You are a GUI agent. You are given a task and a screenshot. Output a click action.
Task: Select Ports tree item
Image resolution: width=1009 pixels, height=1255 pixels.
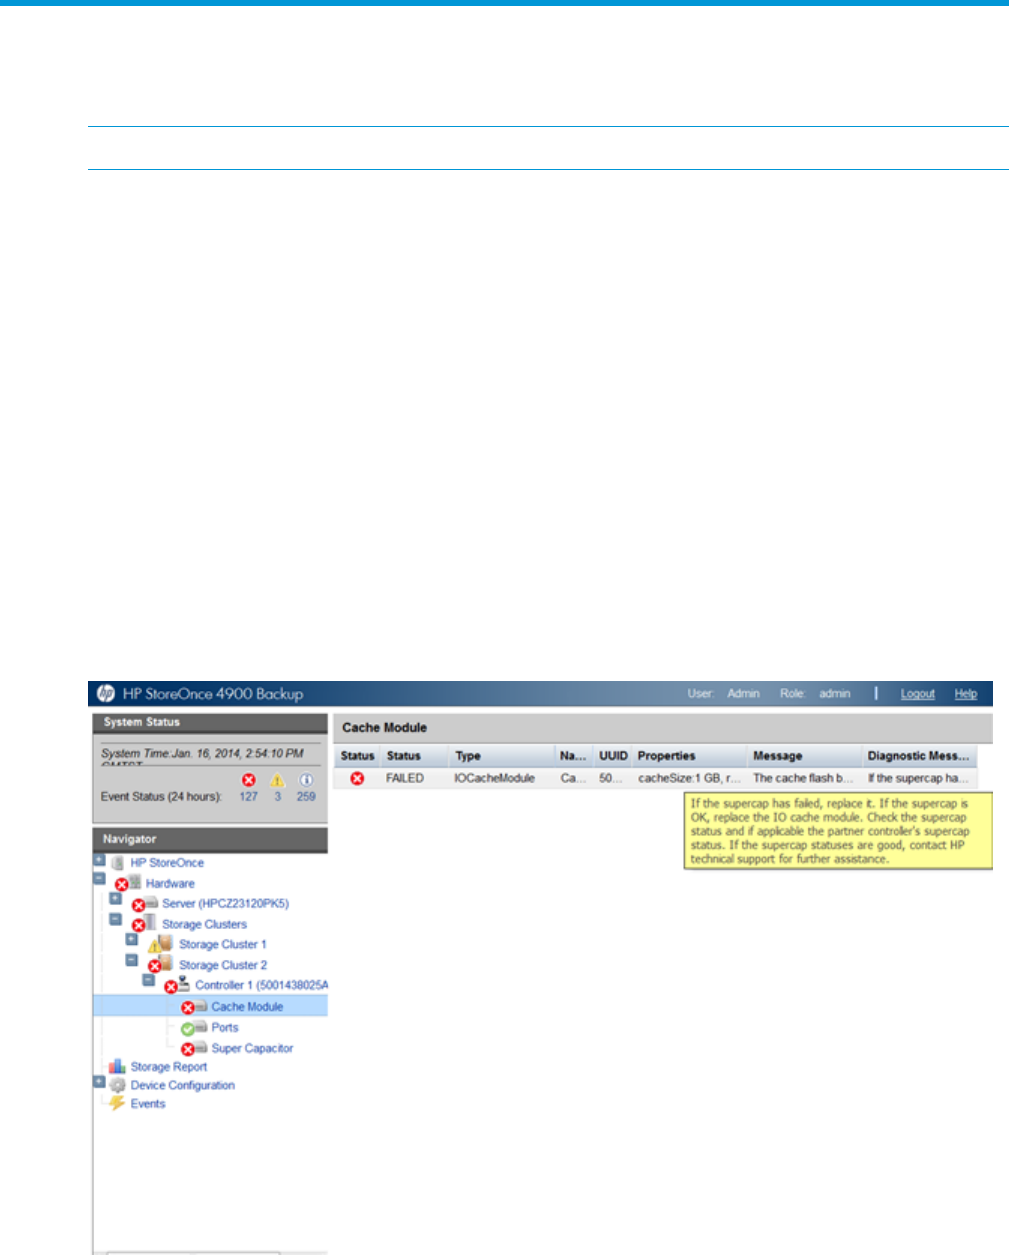pos(225,1028)
